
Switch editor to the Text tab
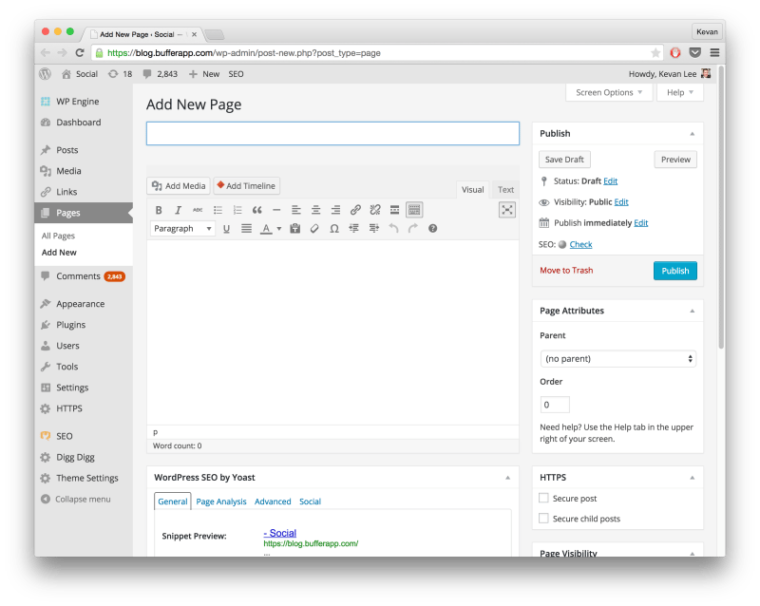(x=506, y=190)
